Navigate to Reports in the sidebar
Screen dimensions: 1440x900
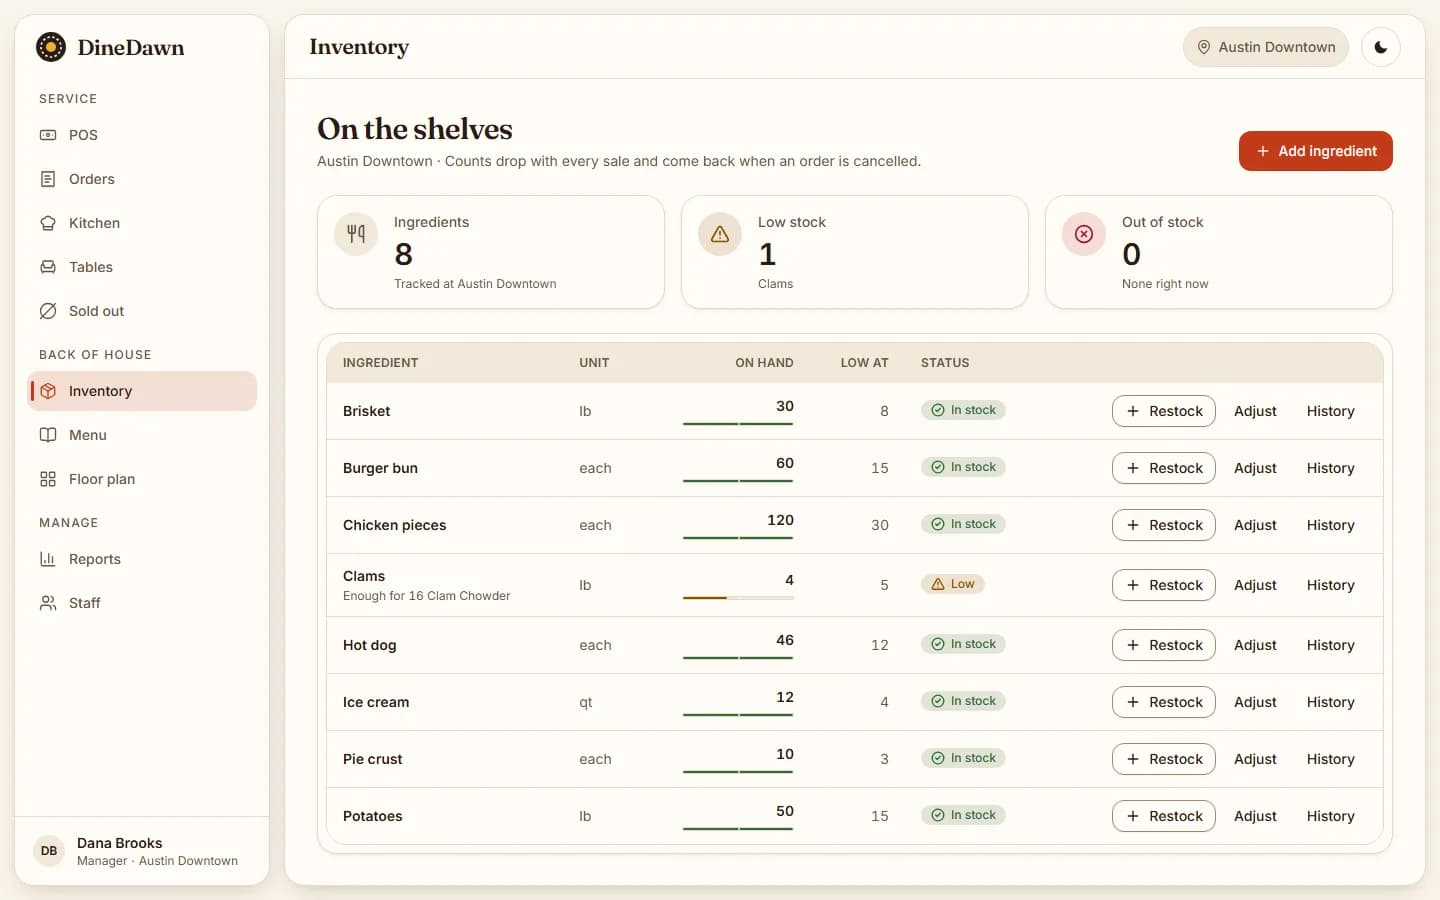[142, 559]
